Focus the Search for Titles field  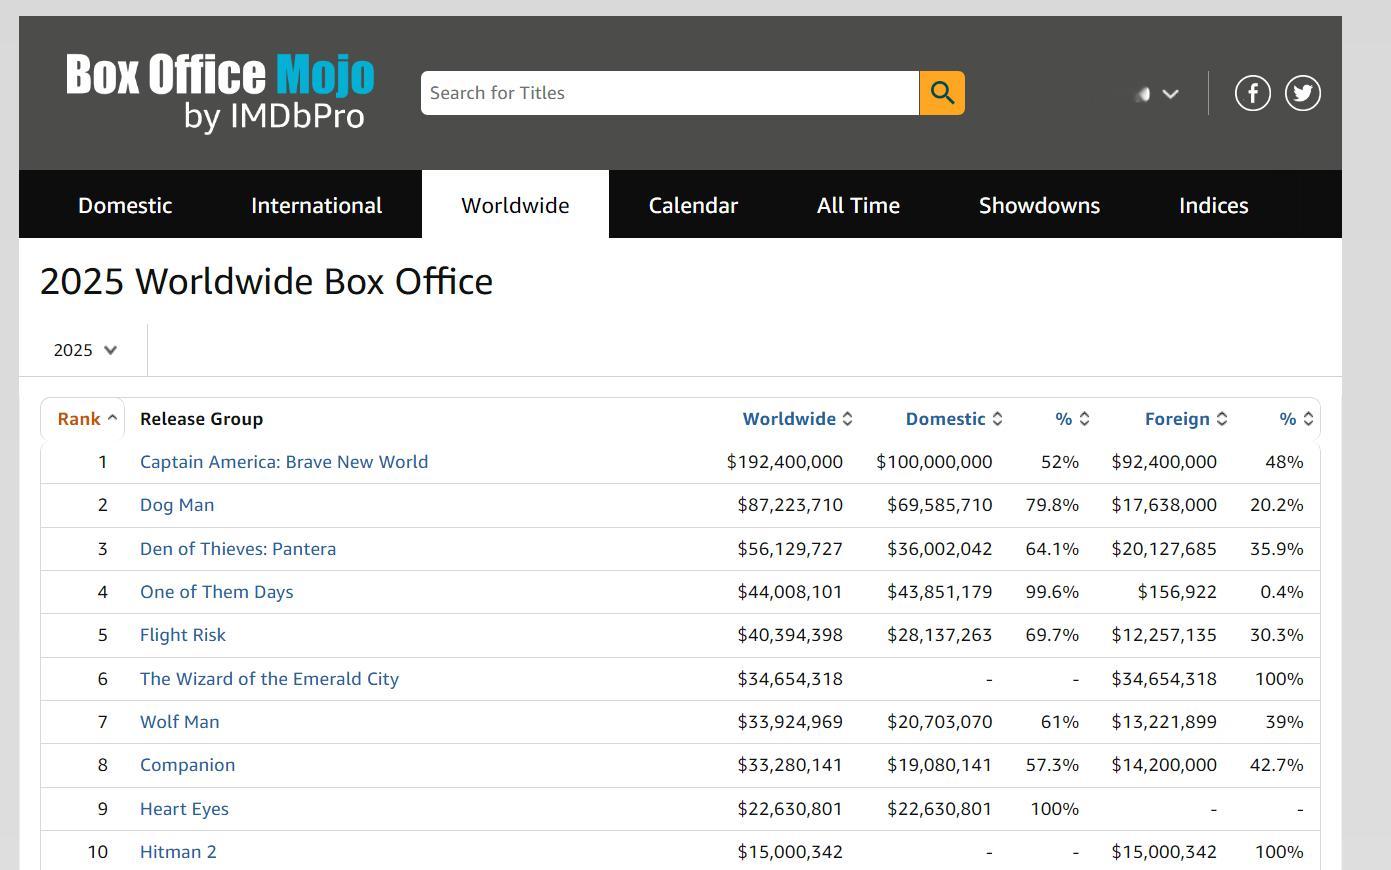pos(670,93)
